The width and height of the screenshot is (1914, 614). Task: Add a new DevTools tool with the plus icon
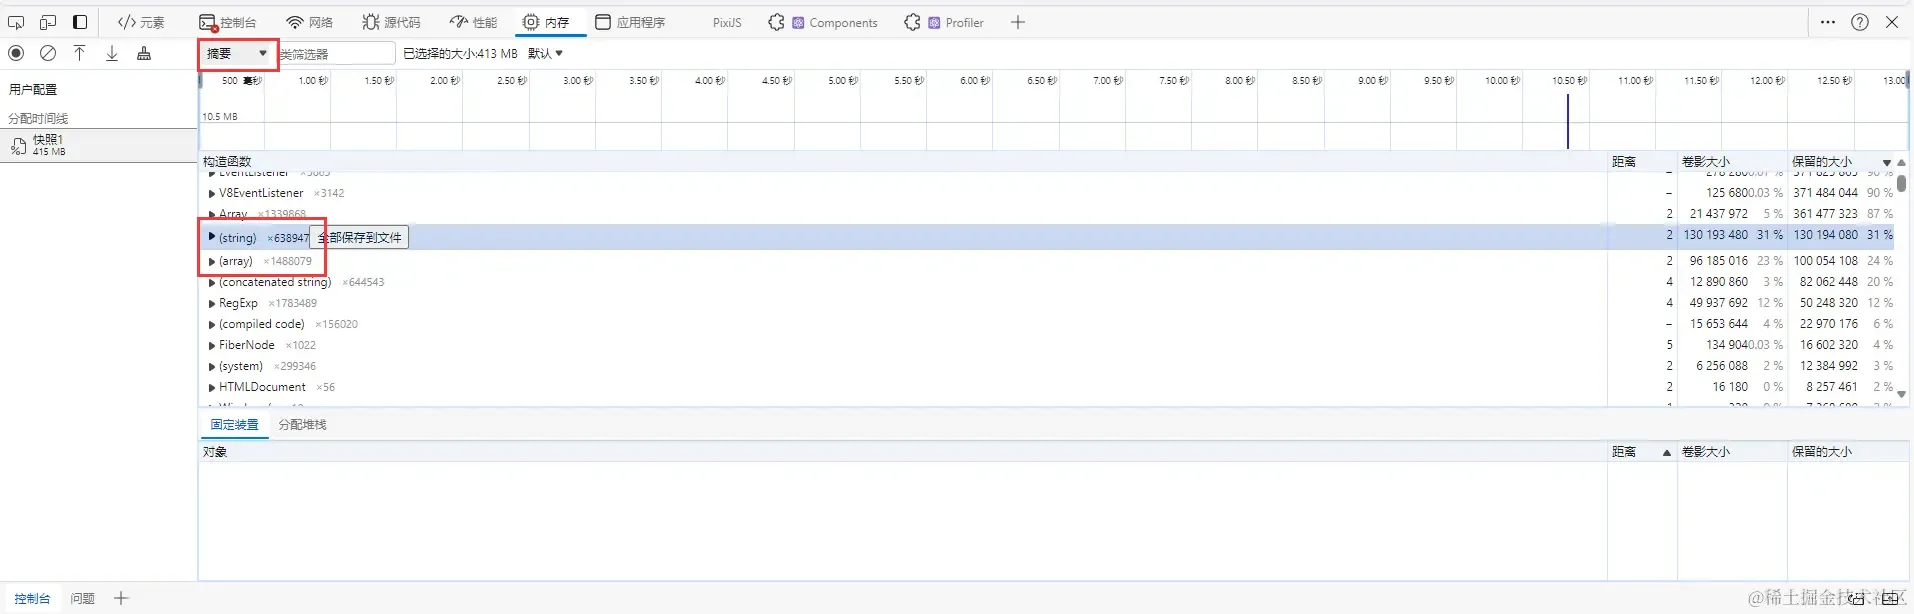[1018, 22]
